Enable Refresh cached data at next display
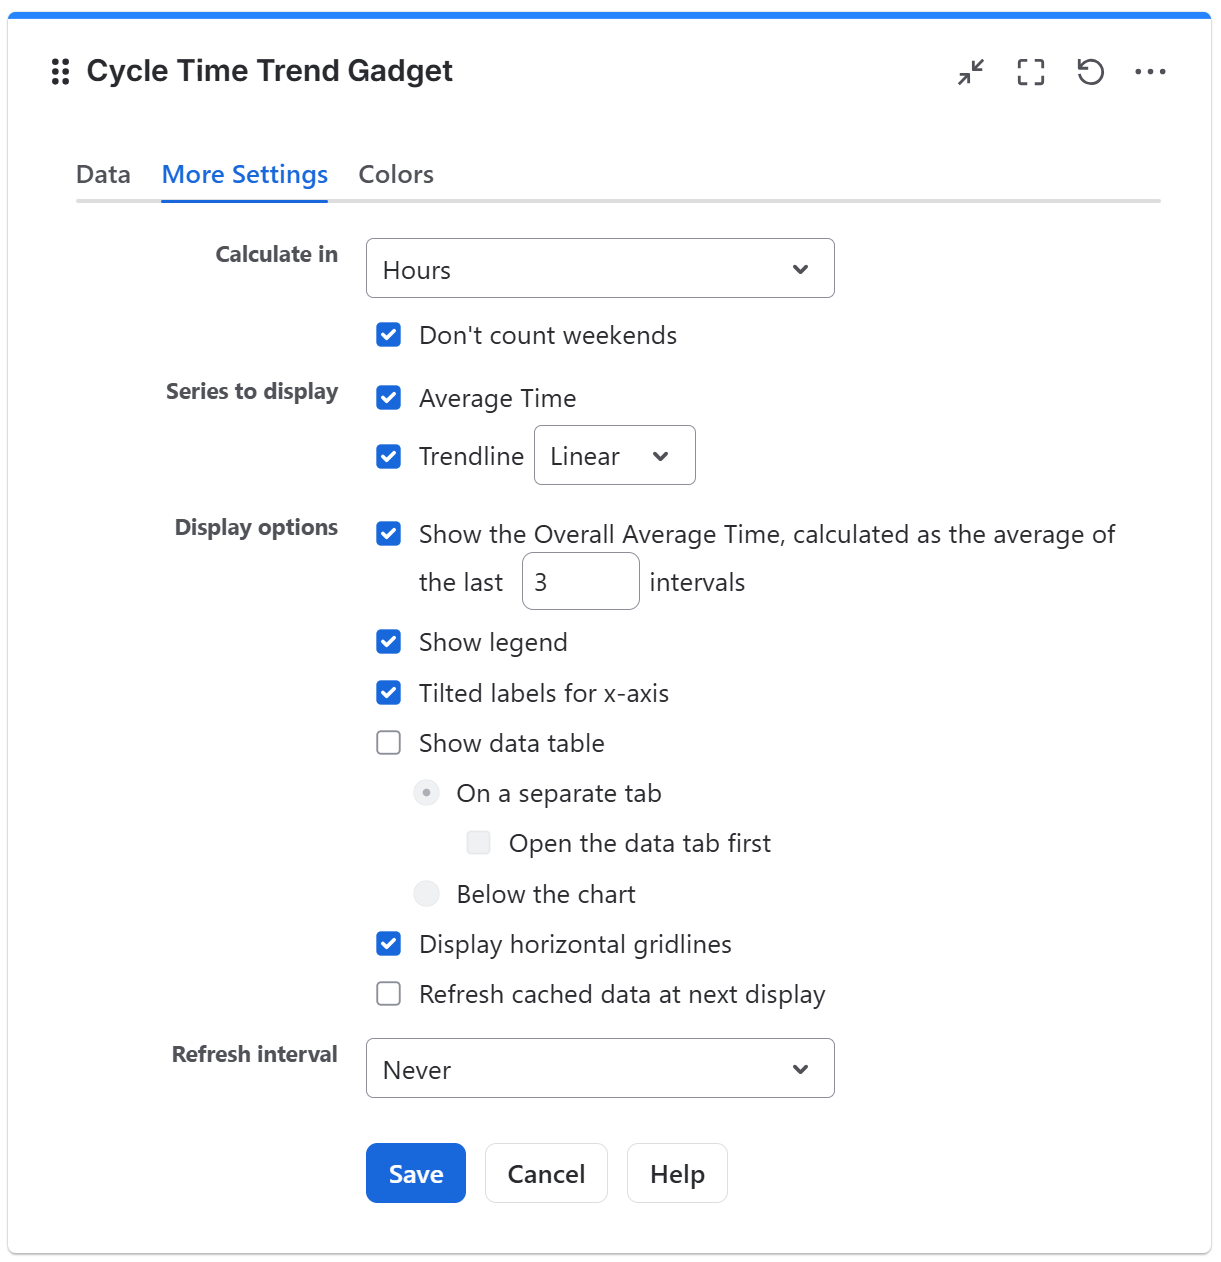Screen dimensions: 1221x1262 point(388,993)
